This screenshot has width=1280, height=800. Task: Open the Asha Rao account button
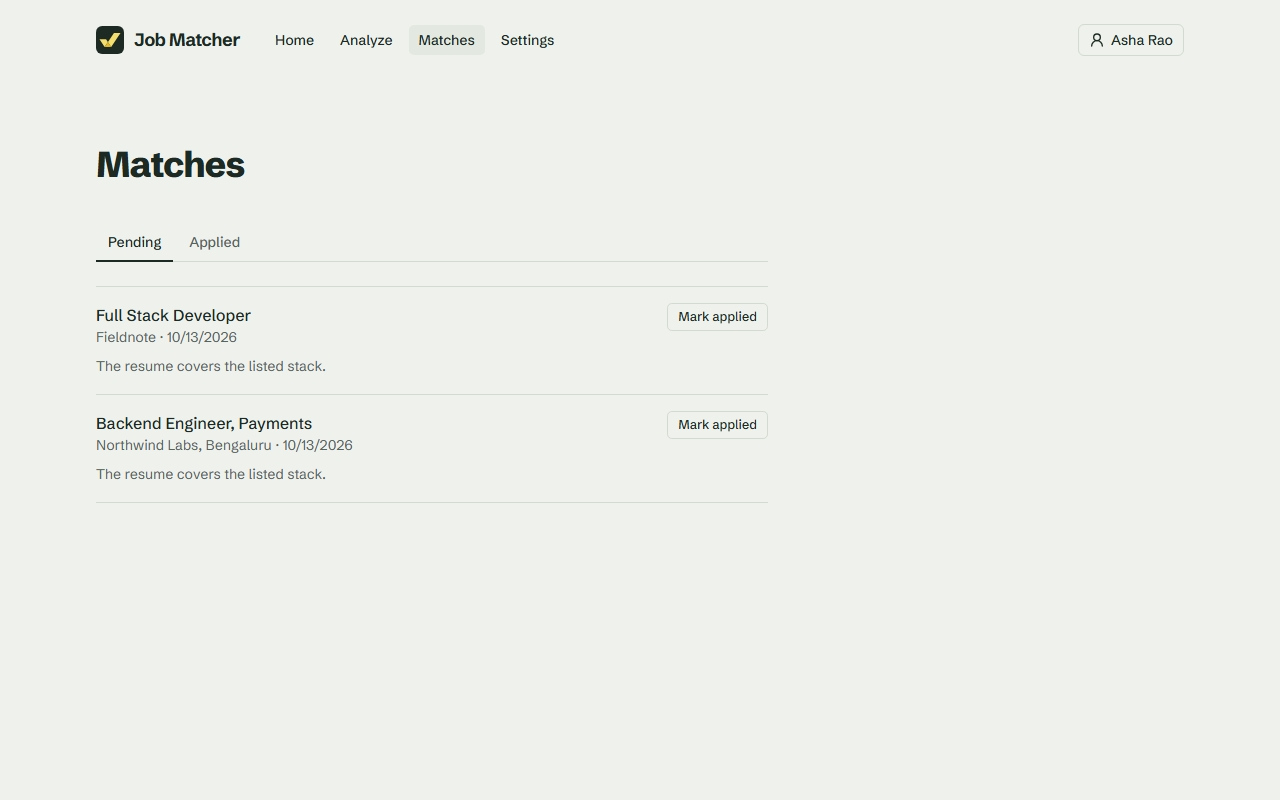(x=1131, y=40)
